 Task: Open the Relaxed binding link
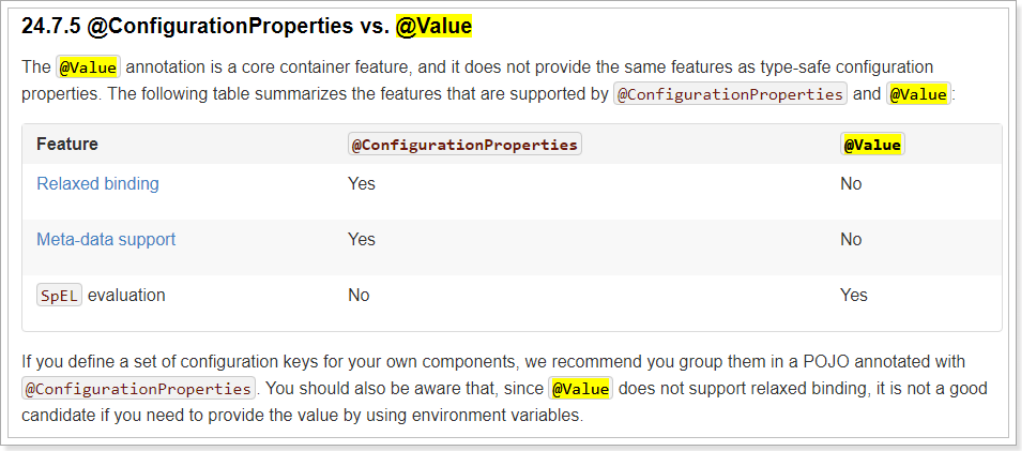pyautogui.click(x=98, y=184)
